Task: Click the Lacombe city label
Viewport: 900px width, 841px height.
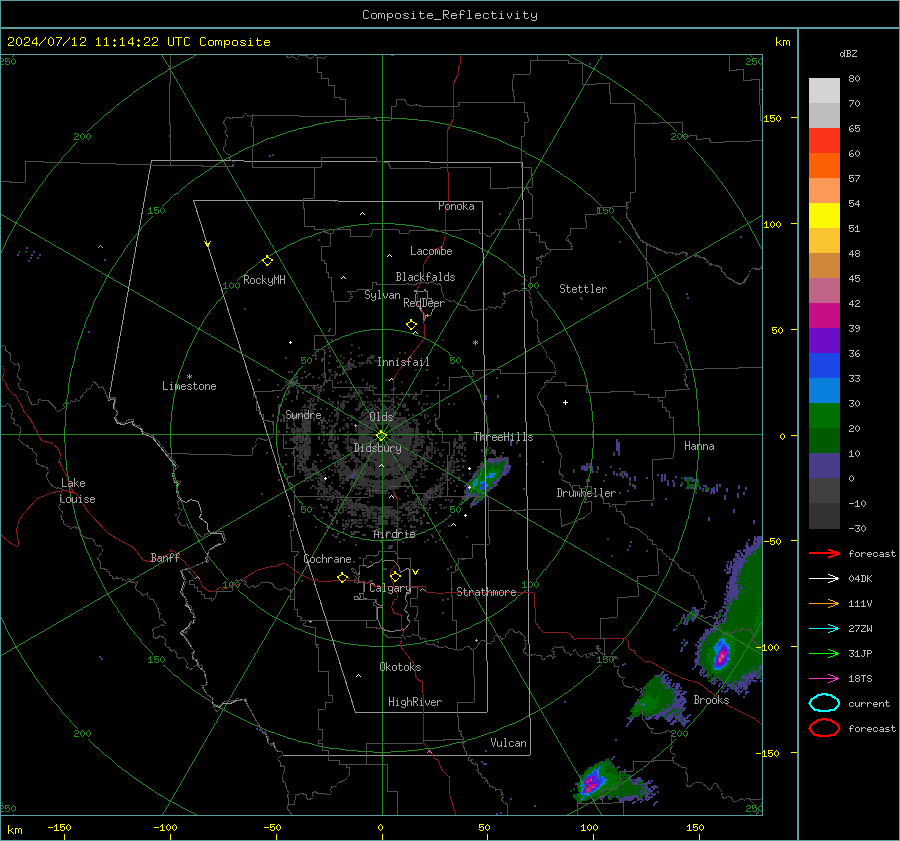Action: [x=431, y=251]
